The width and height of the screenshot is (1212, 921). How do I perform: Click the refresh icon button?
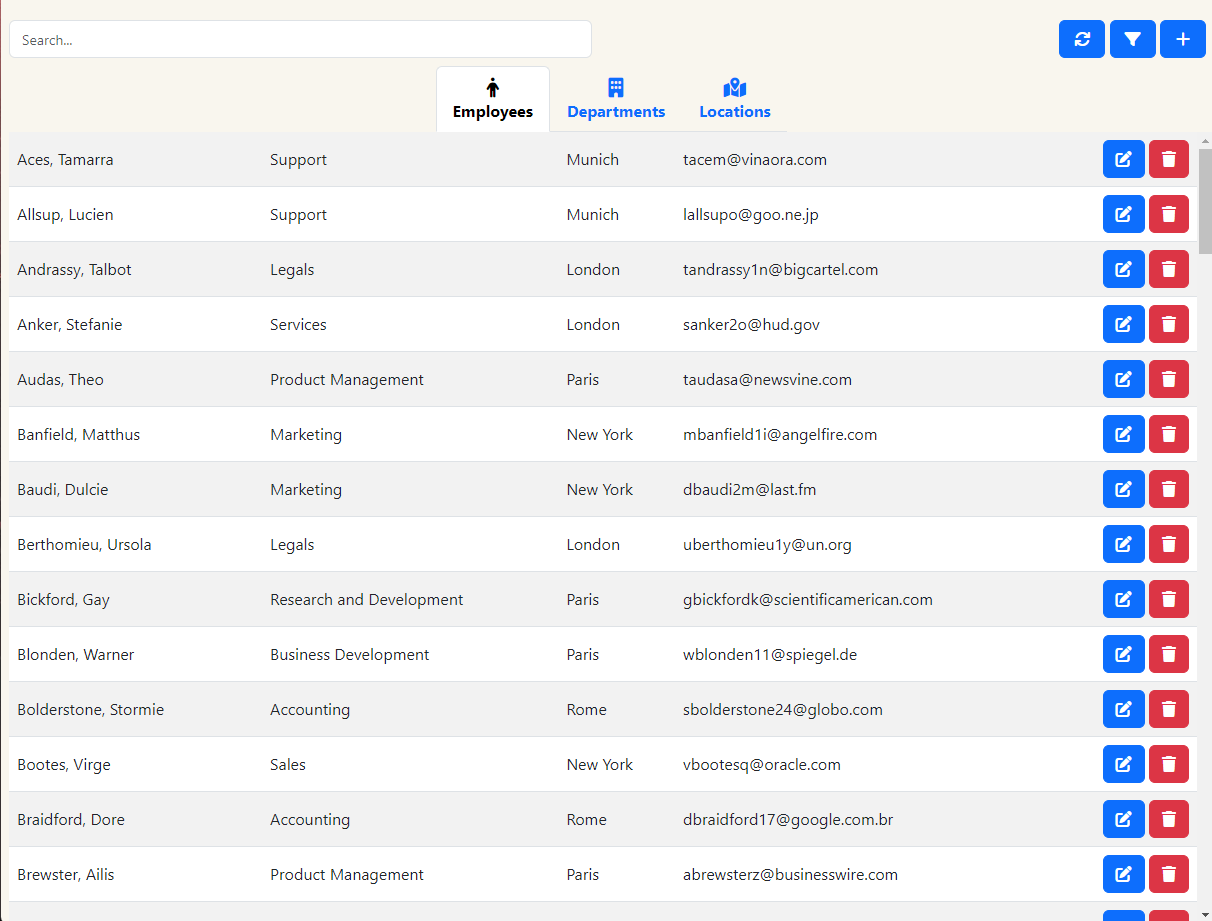click(1082, 39)
